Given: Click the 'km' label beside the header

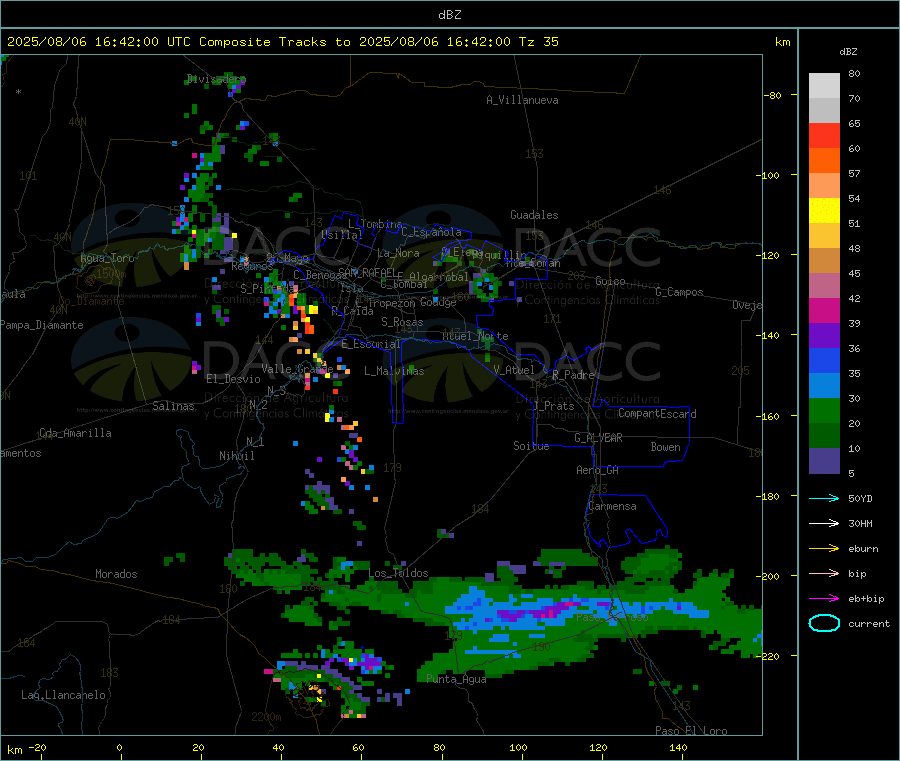Looking at the screenshot, I should pos(782,42).
